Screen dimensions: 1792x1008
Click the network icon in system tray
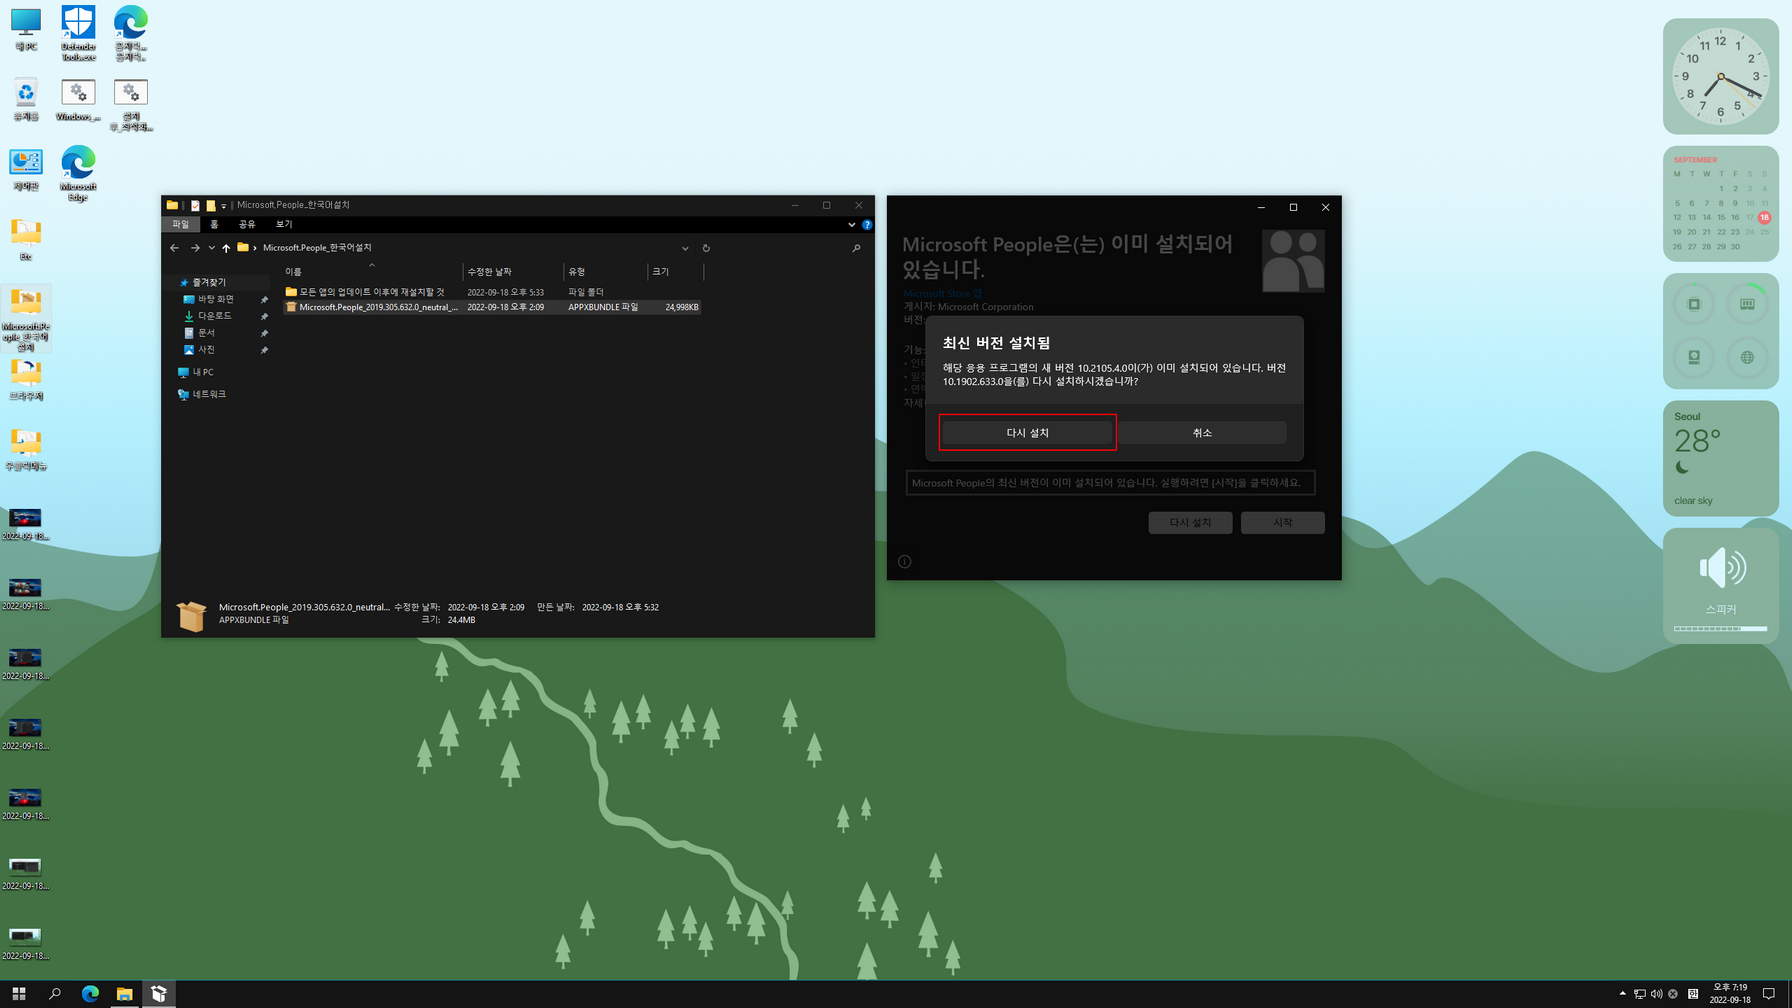(x=1639, y=994)
